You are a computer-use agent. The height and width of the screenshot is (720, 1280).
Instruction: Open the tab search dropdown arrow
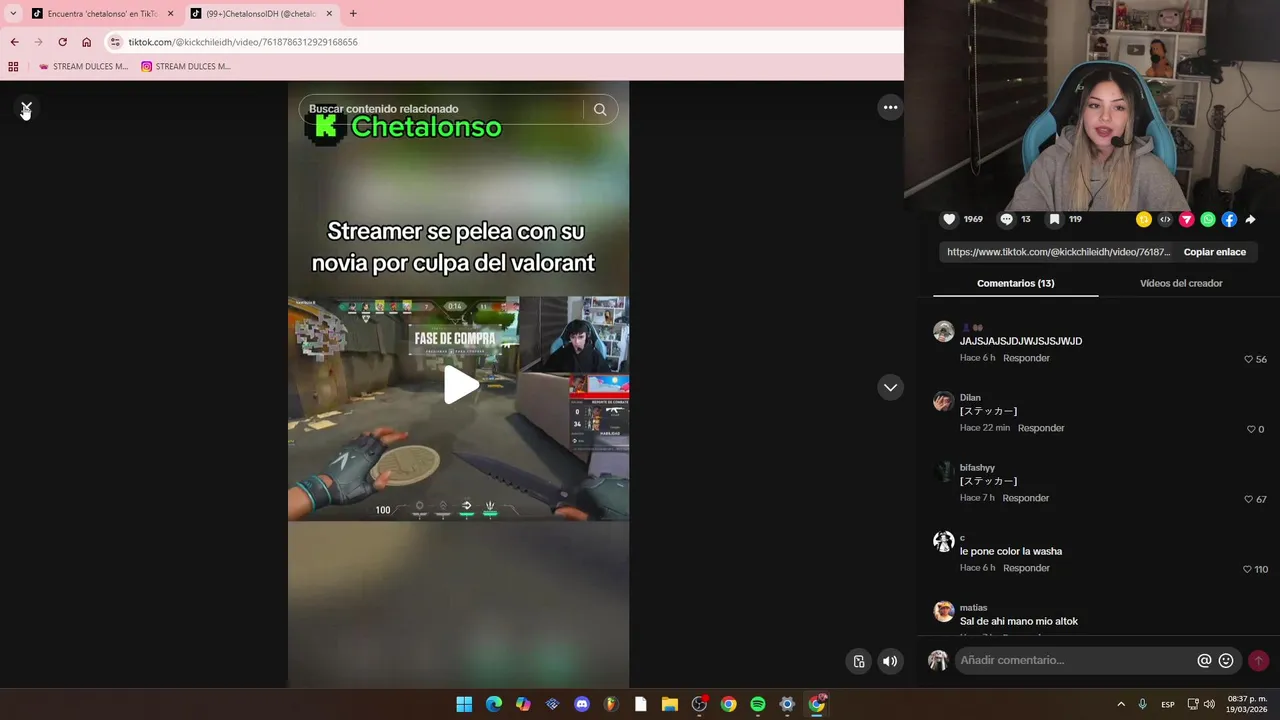(x=13, y=14)
